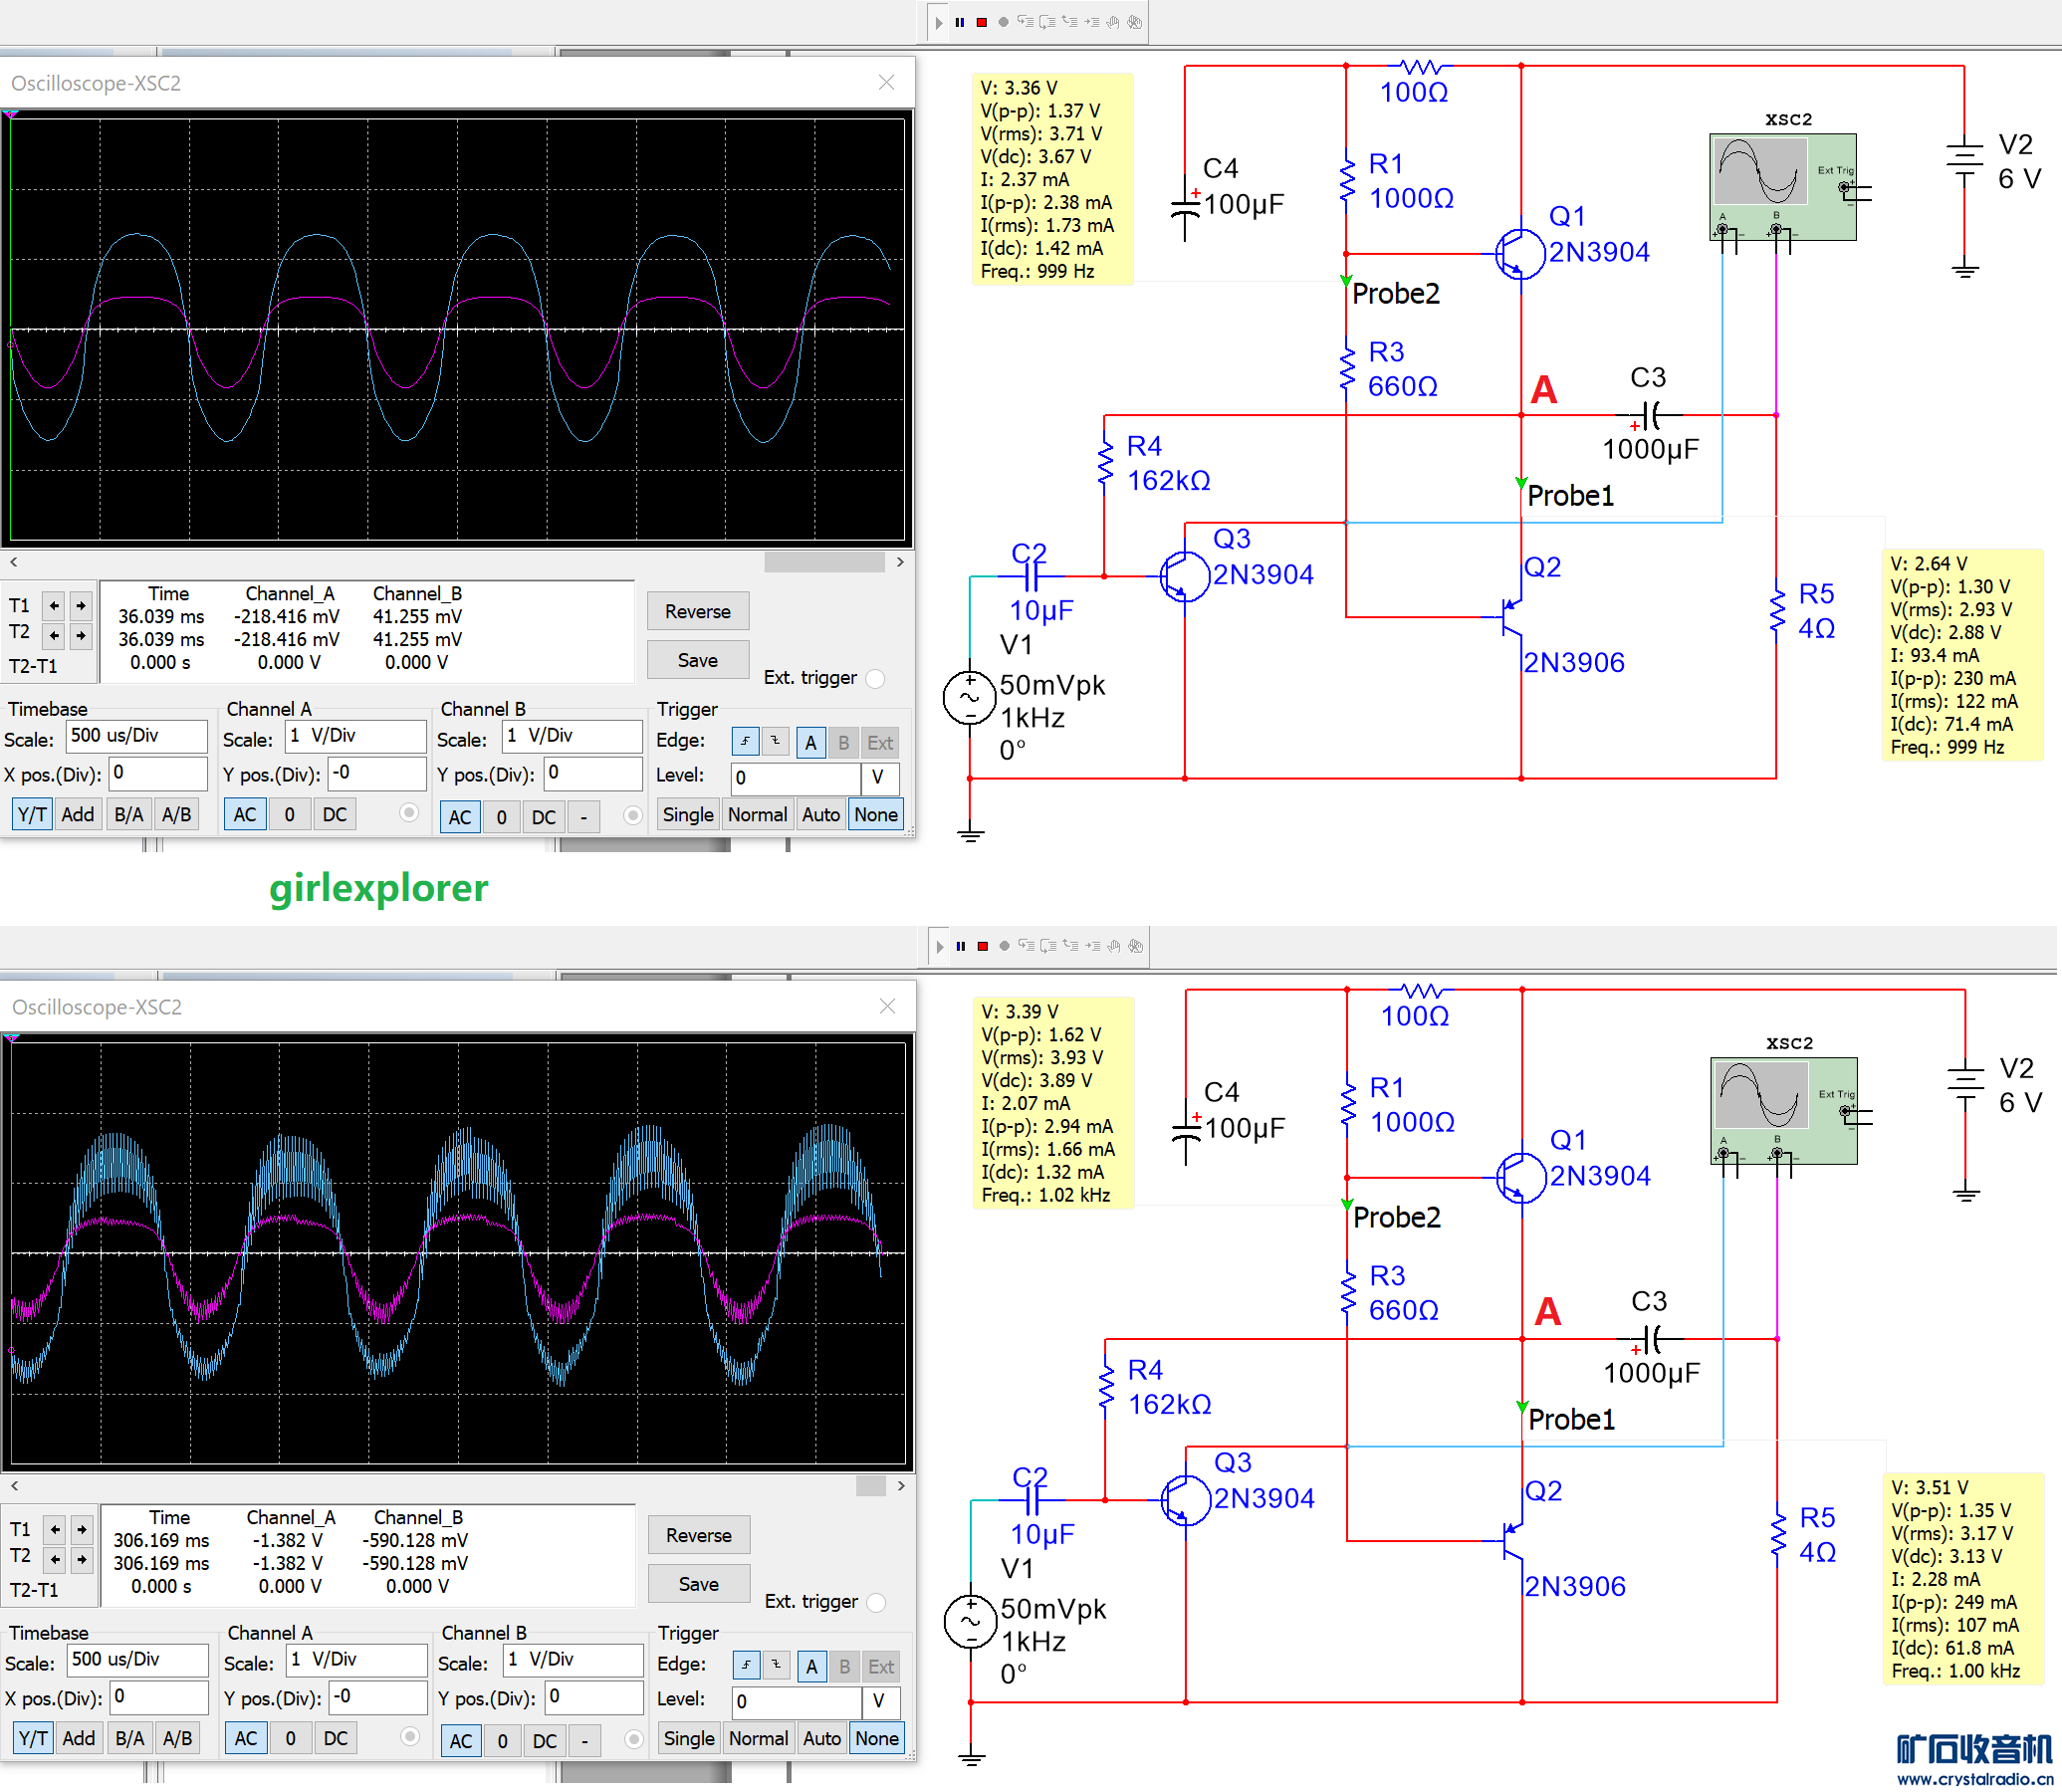This screenshot has width=2062, height=1792.
Task: Move T2 cursor left in upper oscilloscope
Action: [x=54, y=635]
